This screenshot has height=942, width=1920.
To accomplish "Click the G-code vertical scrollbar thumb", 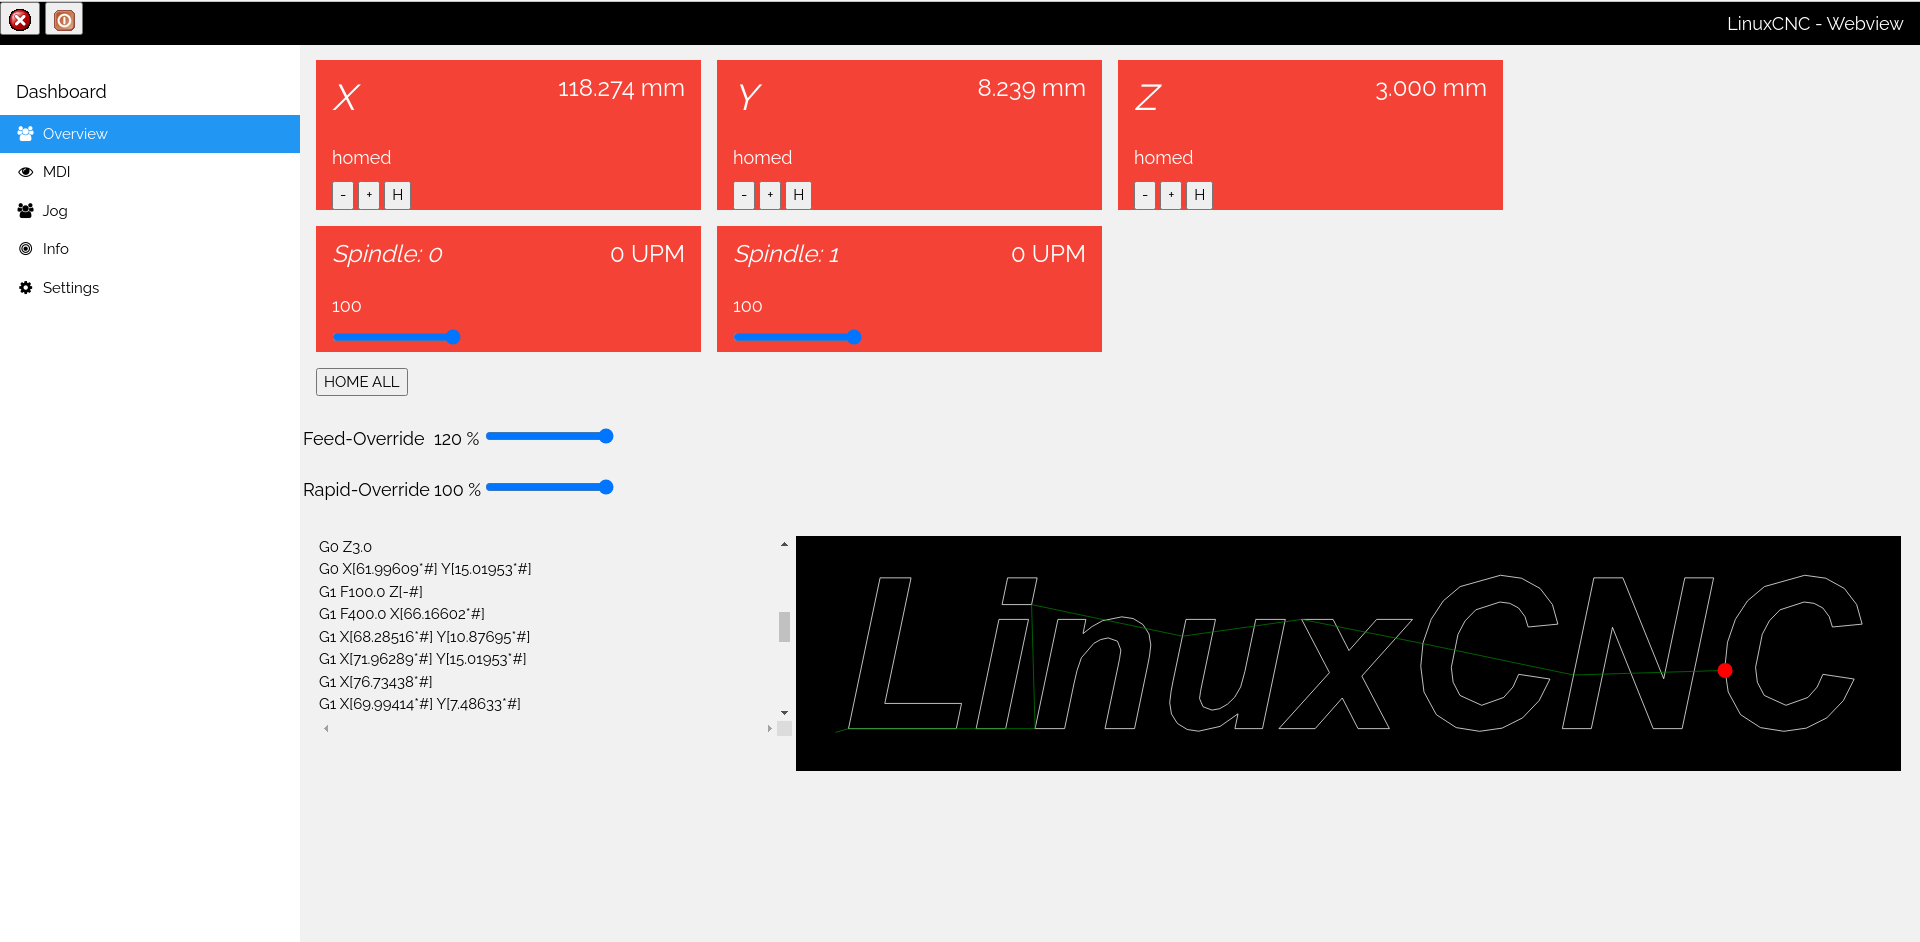I will tap(784, 627).
